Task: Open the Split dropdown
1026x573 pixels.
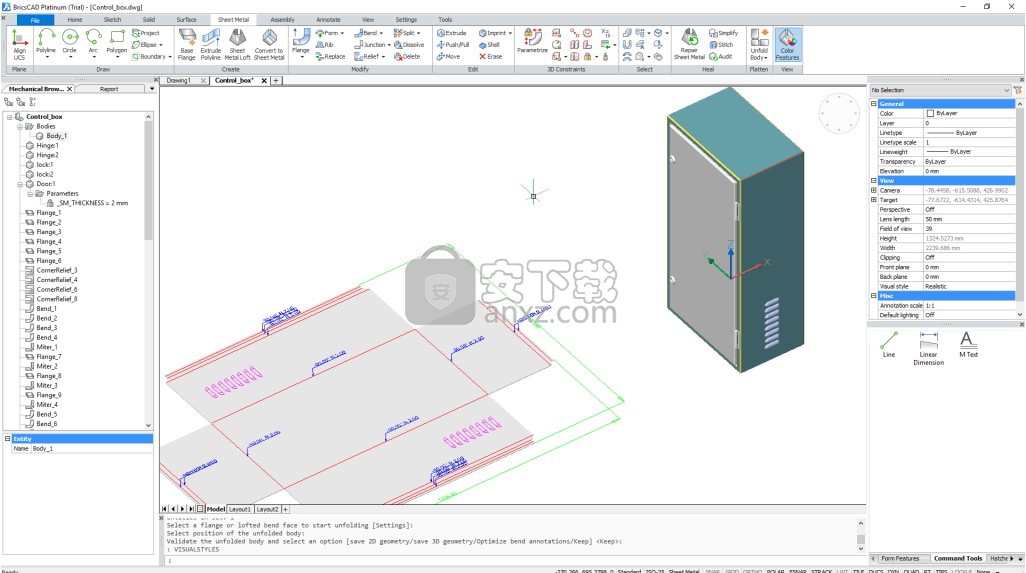Action: pyautogui.click(x=419, y=33)
